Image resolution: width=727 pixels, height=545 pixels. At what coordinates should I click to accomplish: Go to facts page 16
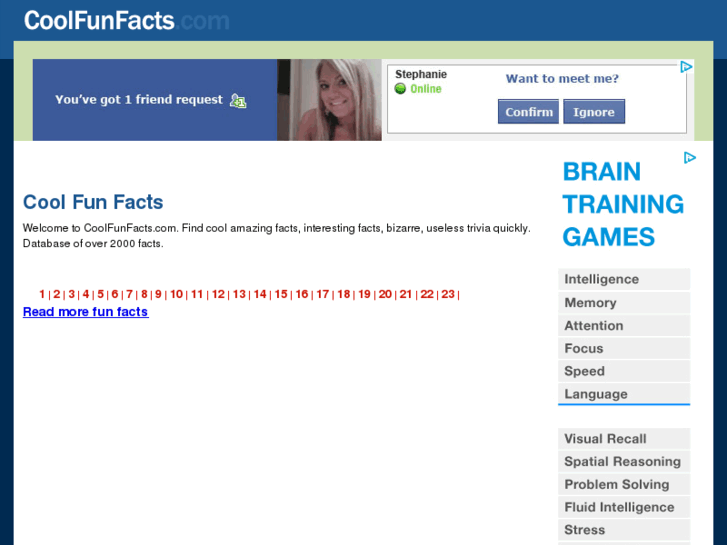(x=302, y=294)
